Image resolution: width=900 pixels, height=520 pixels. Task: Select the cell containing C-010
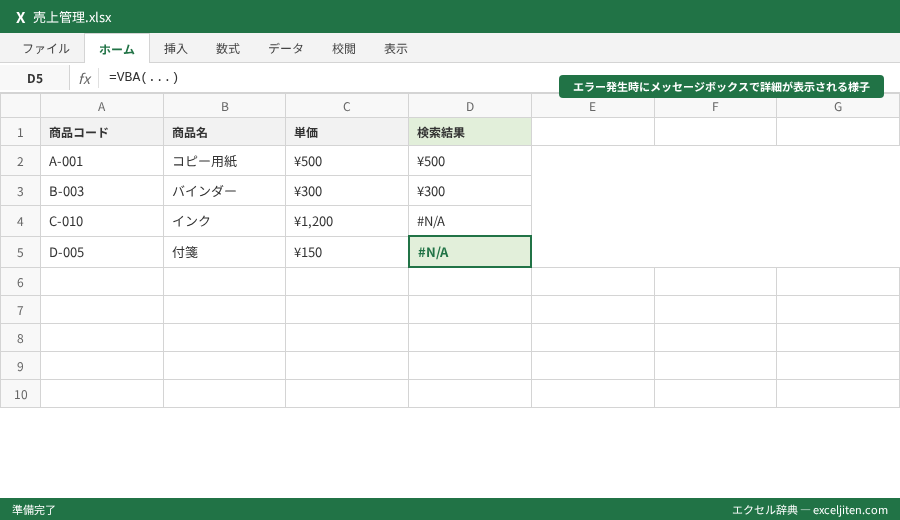tap(102, 221)
